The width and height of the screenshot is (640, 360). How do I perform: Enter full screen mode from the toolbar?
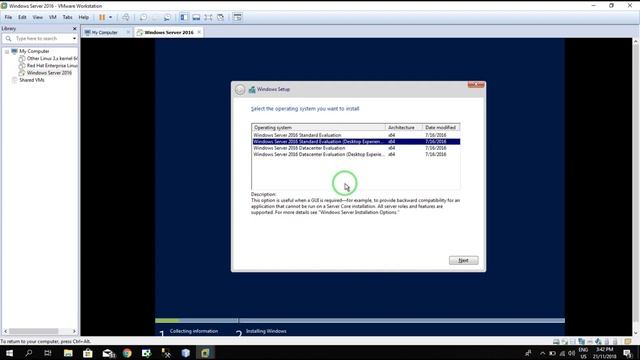pyautogui.click(x=208, y=17)
